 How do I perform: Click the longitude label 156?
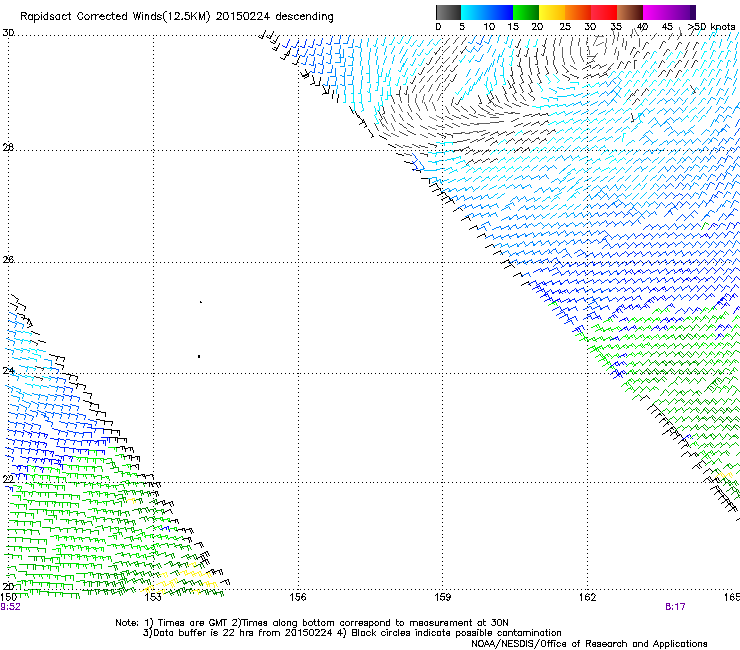(x=298, y=597)
